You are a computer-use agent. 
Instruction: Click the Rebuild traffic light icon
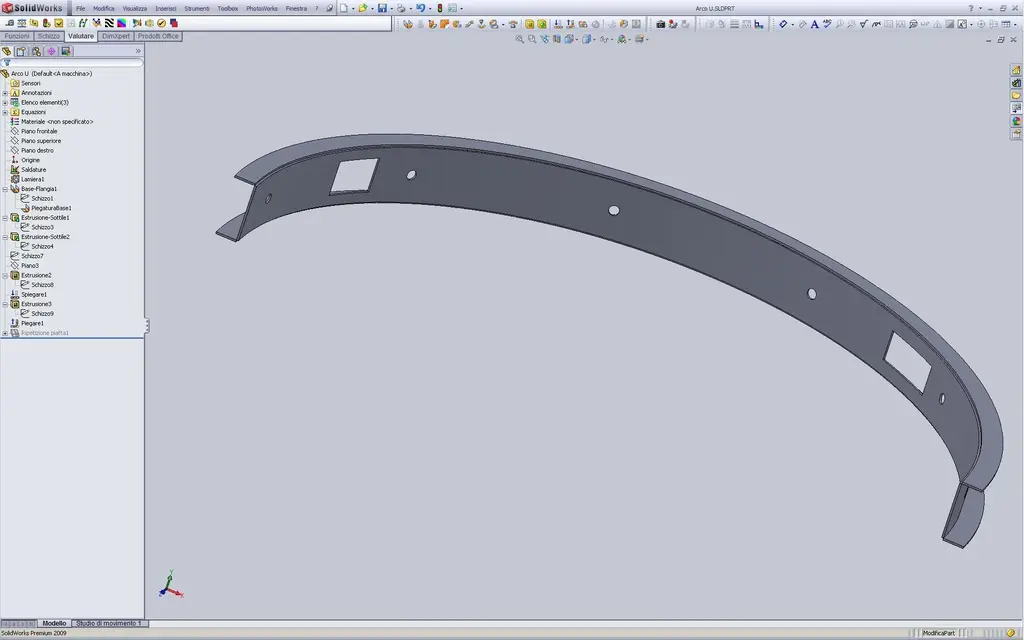[440, 8]
